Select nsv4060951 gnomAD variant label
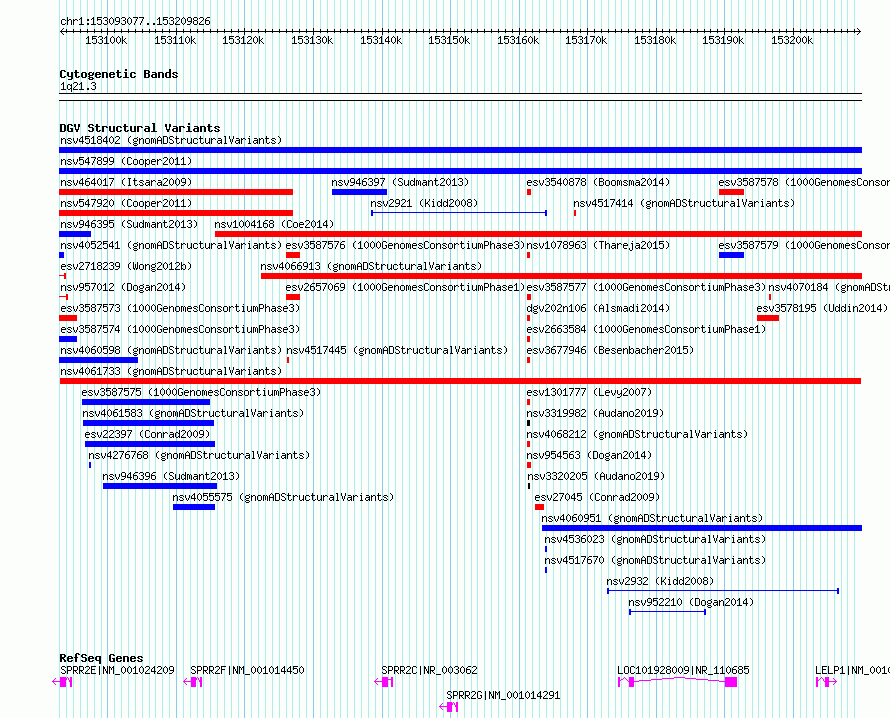Viewport: 890px width, 718px height. pos(652,518)
